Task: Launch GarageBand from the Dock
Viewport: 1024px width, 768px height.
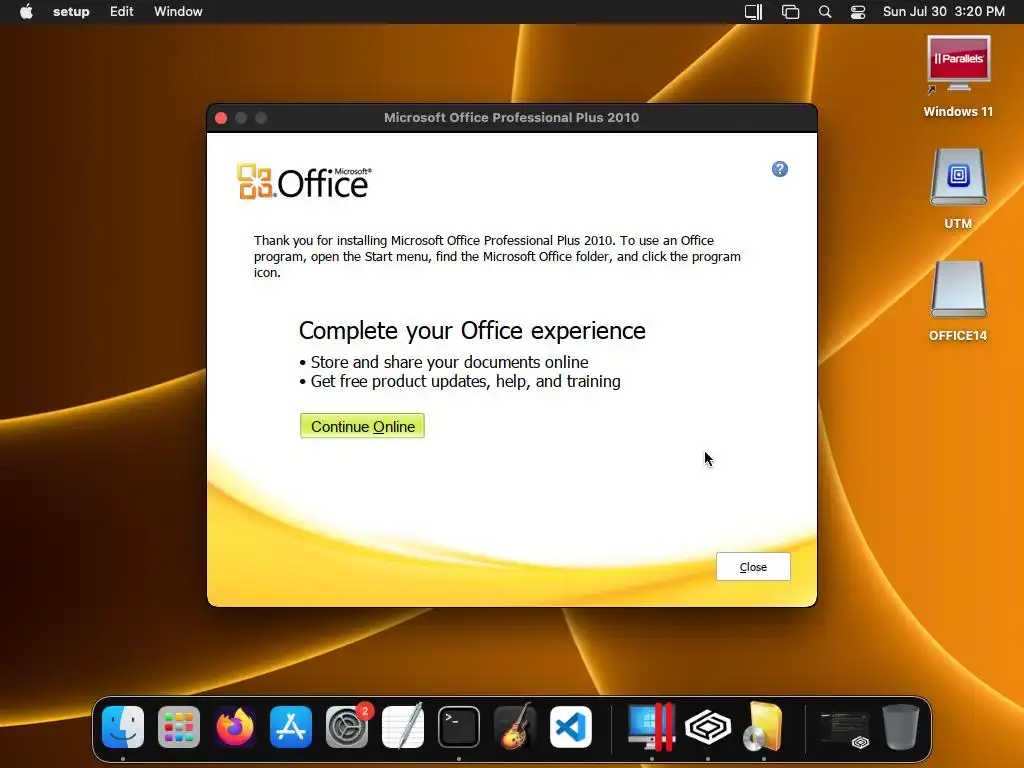Action: [x=515, y=727]
